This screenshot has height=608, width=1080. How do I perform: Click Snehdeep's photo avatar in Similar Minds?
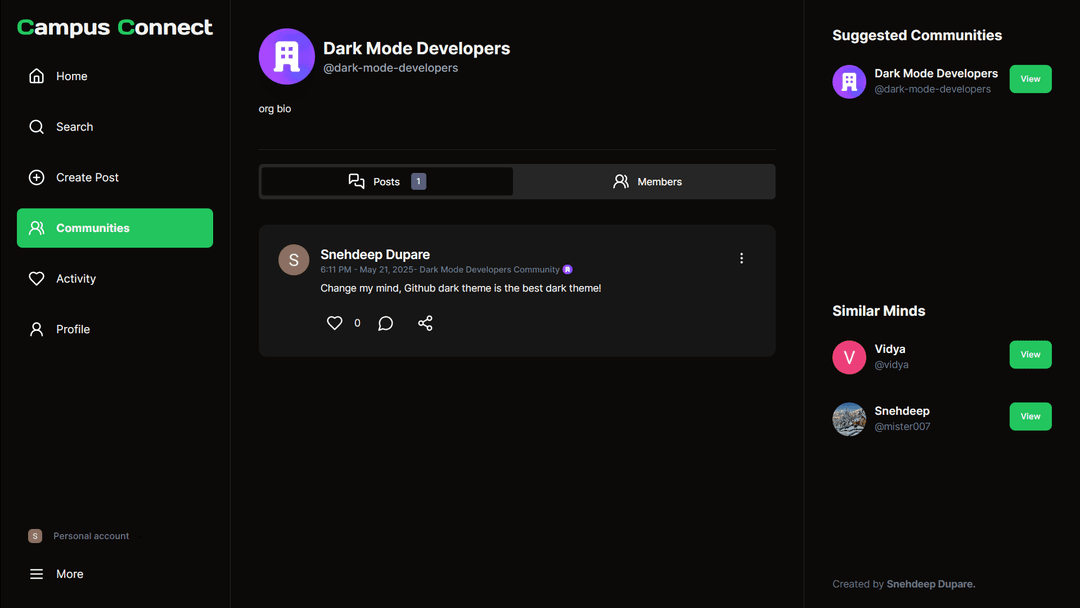click(849, 419)
